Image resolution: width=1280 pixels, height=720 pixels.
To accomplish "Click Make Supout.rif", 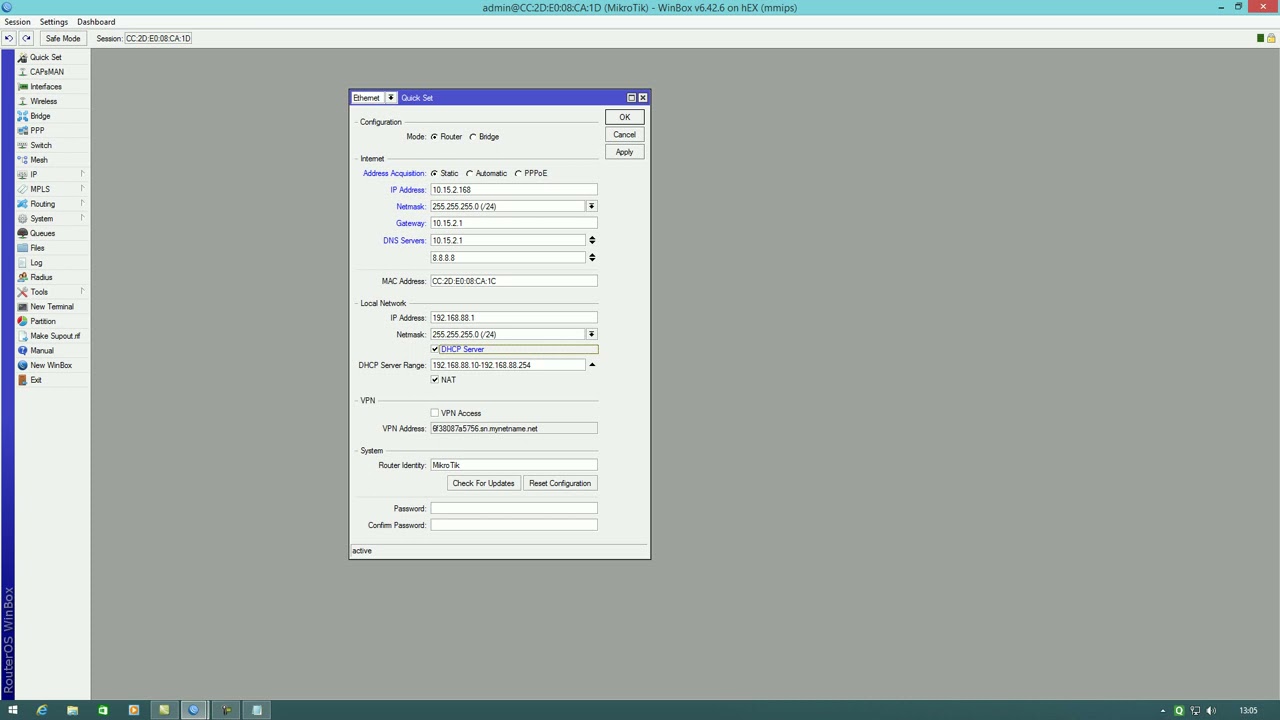I will tap(55, 336).
